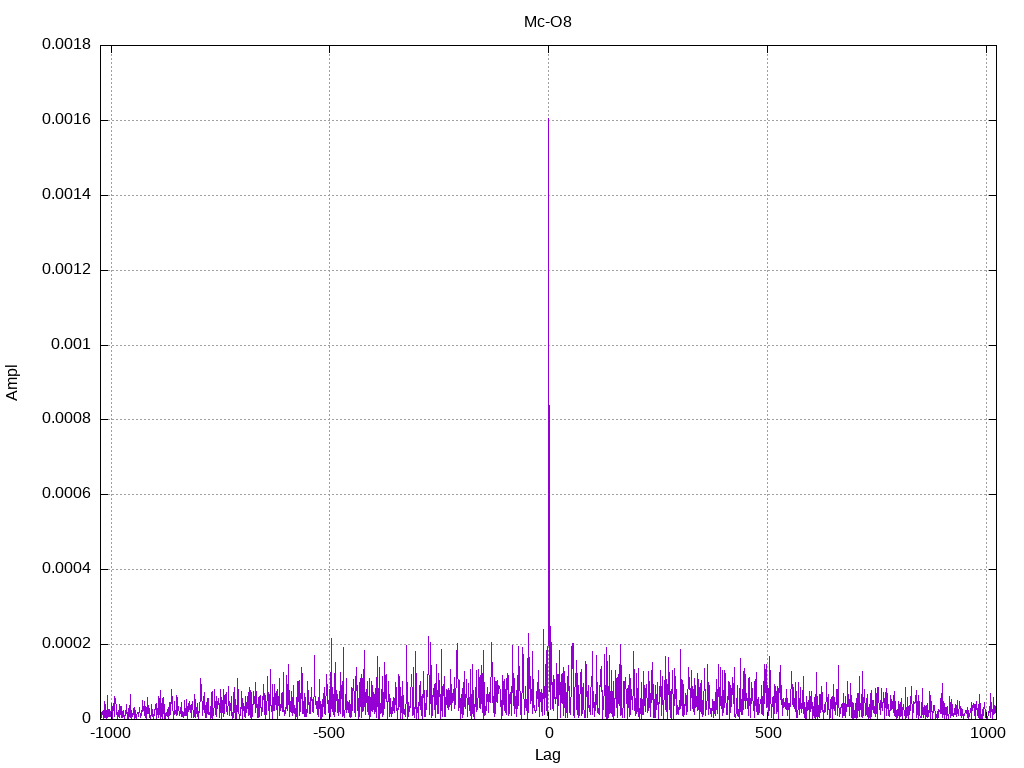This screenshot has width=1024, height=768.
Task: Select the 0.0004 y-axis tick label
Action: (66, 569)
